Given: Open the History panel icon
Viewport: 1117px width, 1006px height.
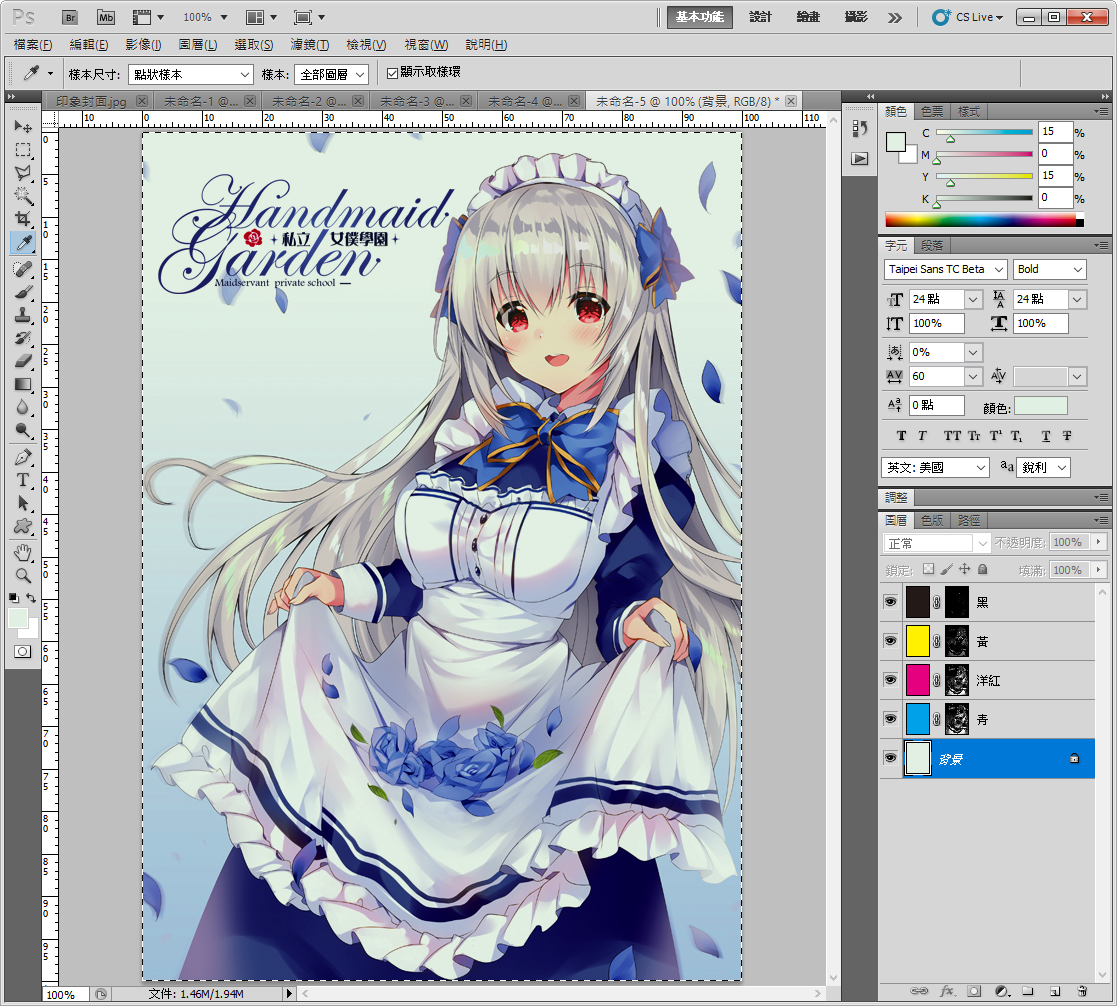Looking at the screenshot, I should point(860,128).
